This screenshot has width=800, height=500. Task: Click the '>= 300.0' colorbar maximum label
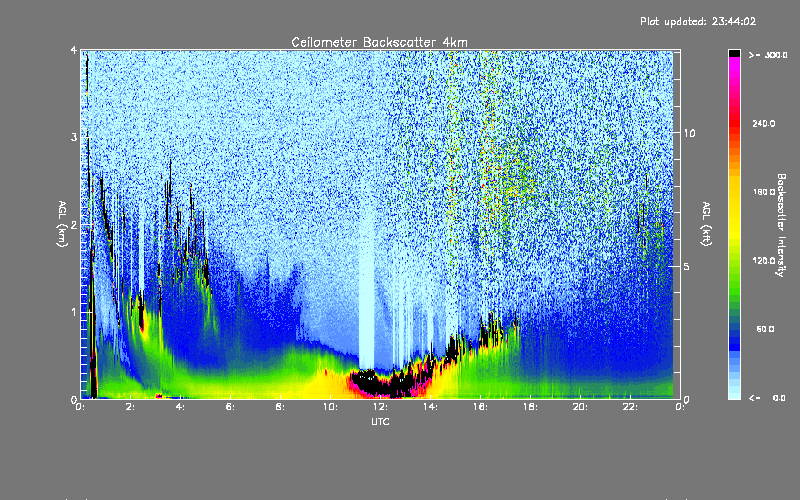pos(768,55)
